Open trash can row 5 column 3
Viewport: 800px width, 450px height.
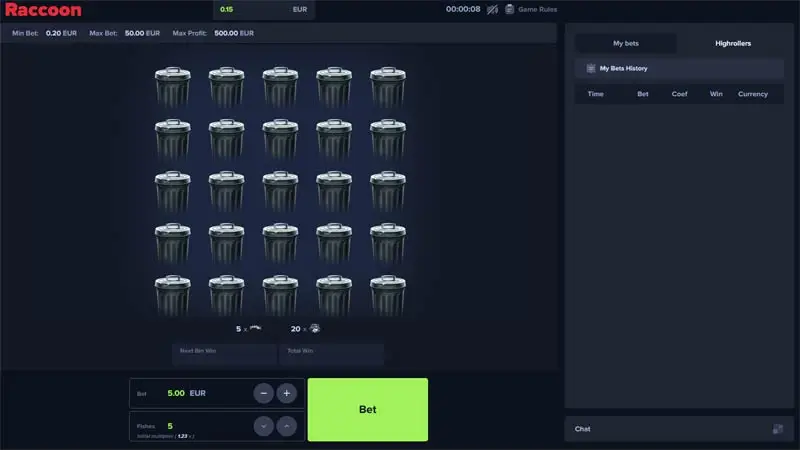(x=280, y=295)
